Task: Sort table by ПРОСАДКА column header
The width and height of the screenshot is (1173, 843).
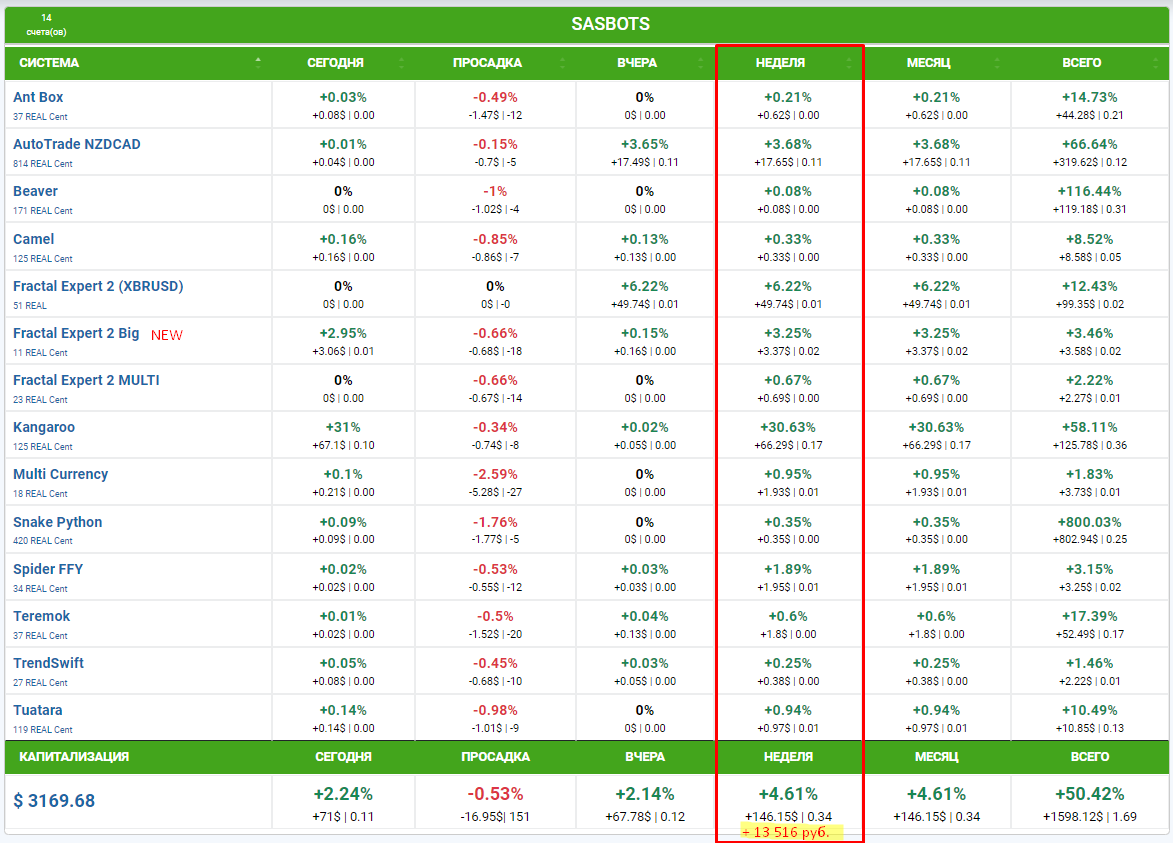Action: tap(487, 63)
